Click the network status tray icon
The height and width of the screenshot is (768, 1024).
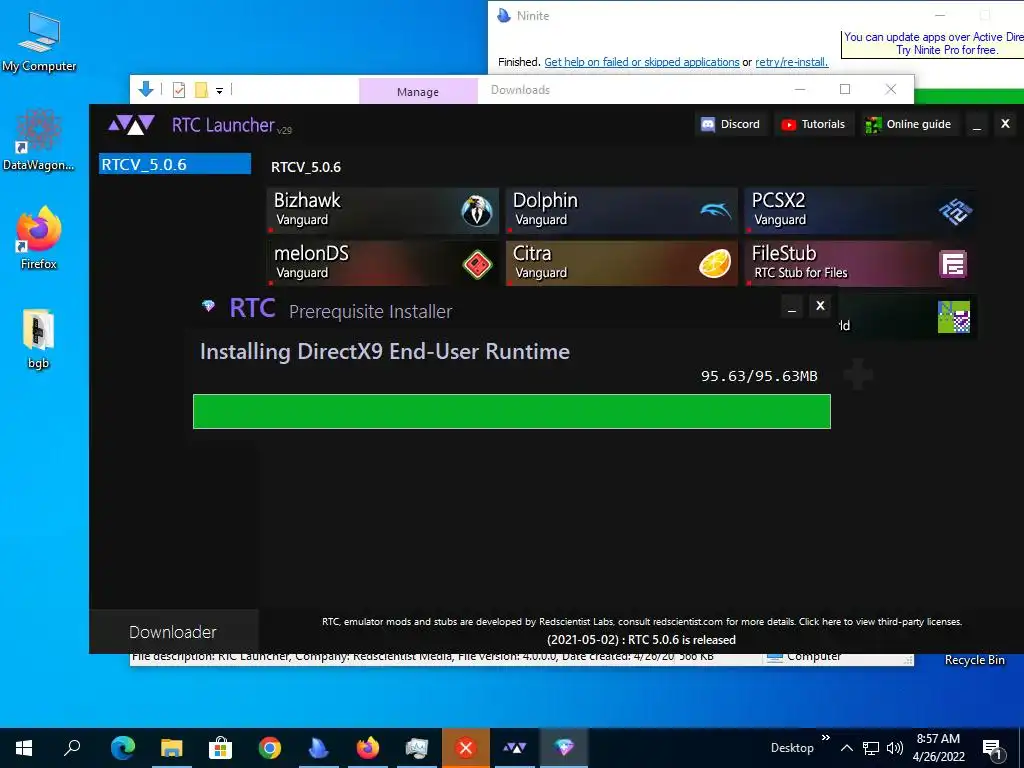click(871, 748)
